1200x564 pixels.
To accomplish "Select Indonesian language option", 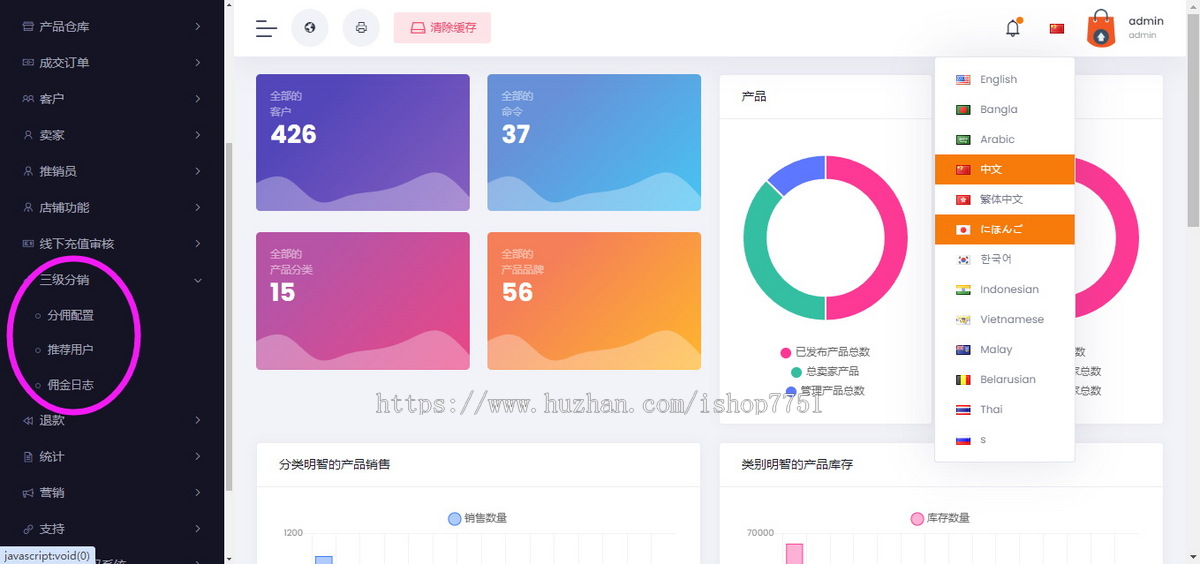I will tap(1004, 290).
